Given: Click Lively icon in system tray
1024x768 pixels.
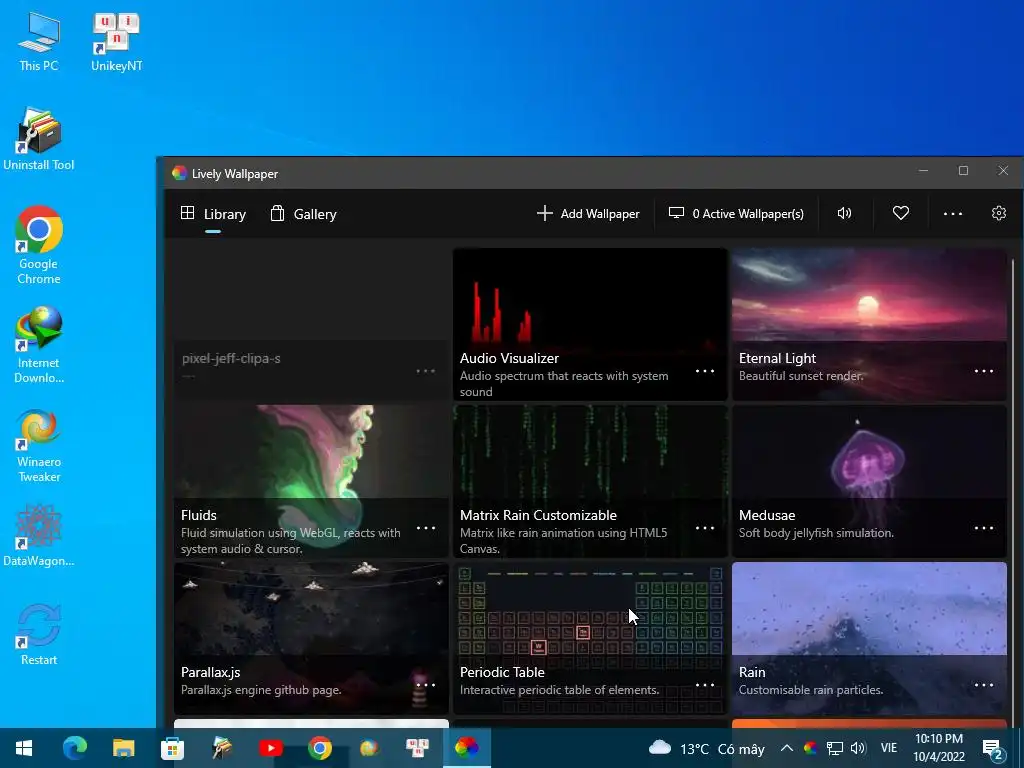Looking at the screenshot, I should (810, 748).
